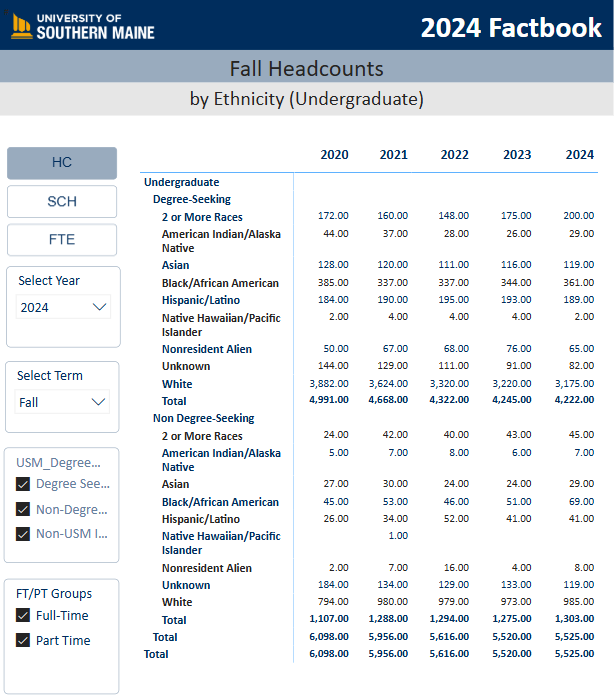The width and height of the screenshot is (616, 697).
Task: Uncheck the Part Time checkbox
Action: (x=23, y=640)
